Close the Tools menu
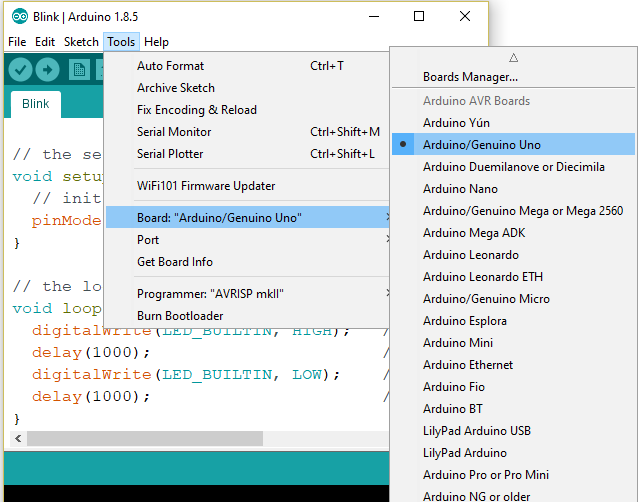641x502 pixels. click(121, 42)
